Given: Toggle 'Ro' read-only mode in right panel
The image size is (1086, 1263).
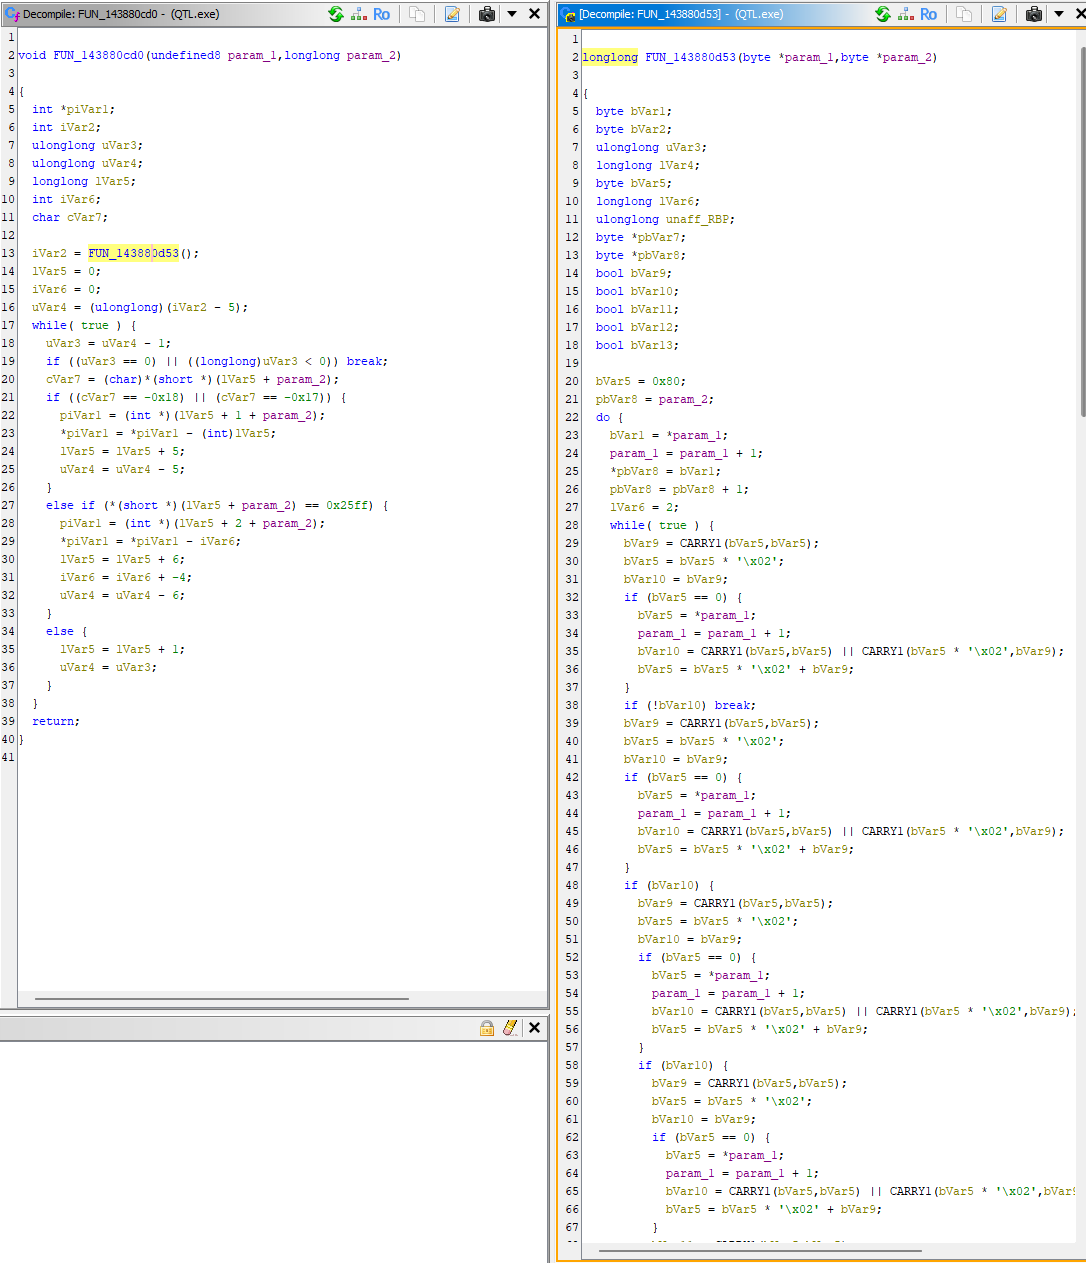Looking at the screenshot, I should [929, 14].
